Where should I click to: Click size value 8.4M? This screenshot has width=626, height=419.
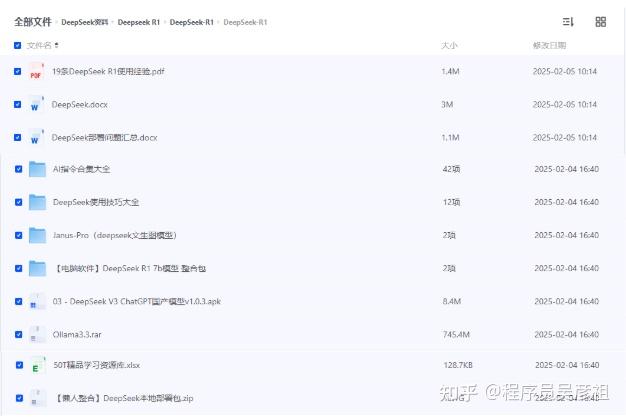coord(452,301)
